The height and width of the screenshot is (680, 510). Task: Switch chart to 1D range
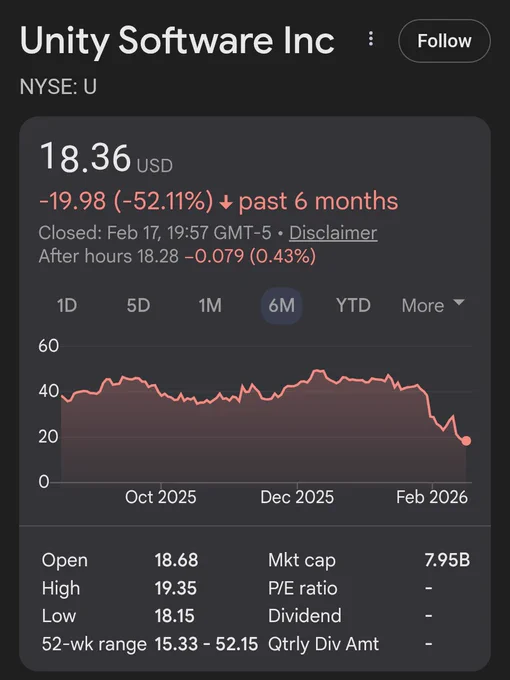click(x=67, y=306)
